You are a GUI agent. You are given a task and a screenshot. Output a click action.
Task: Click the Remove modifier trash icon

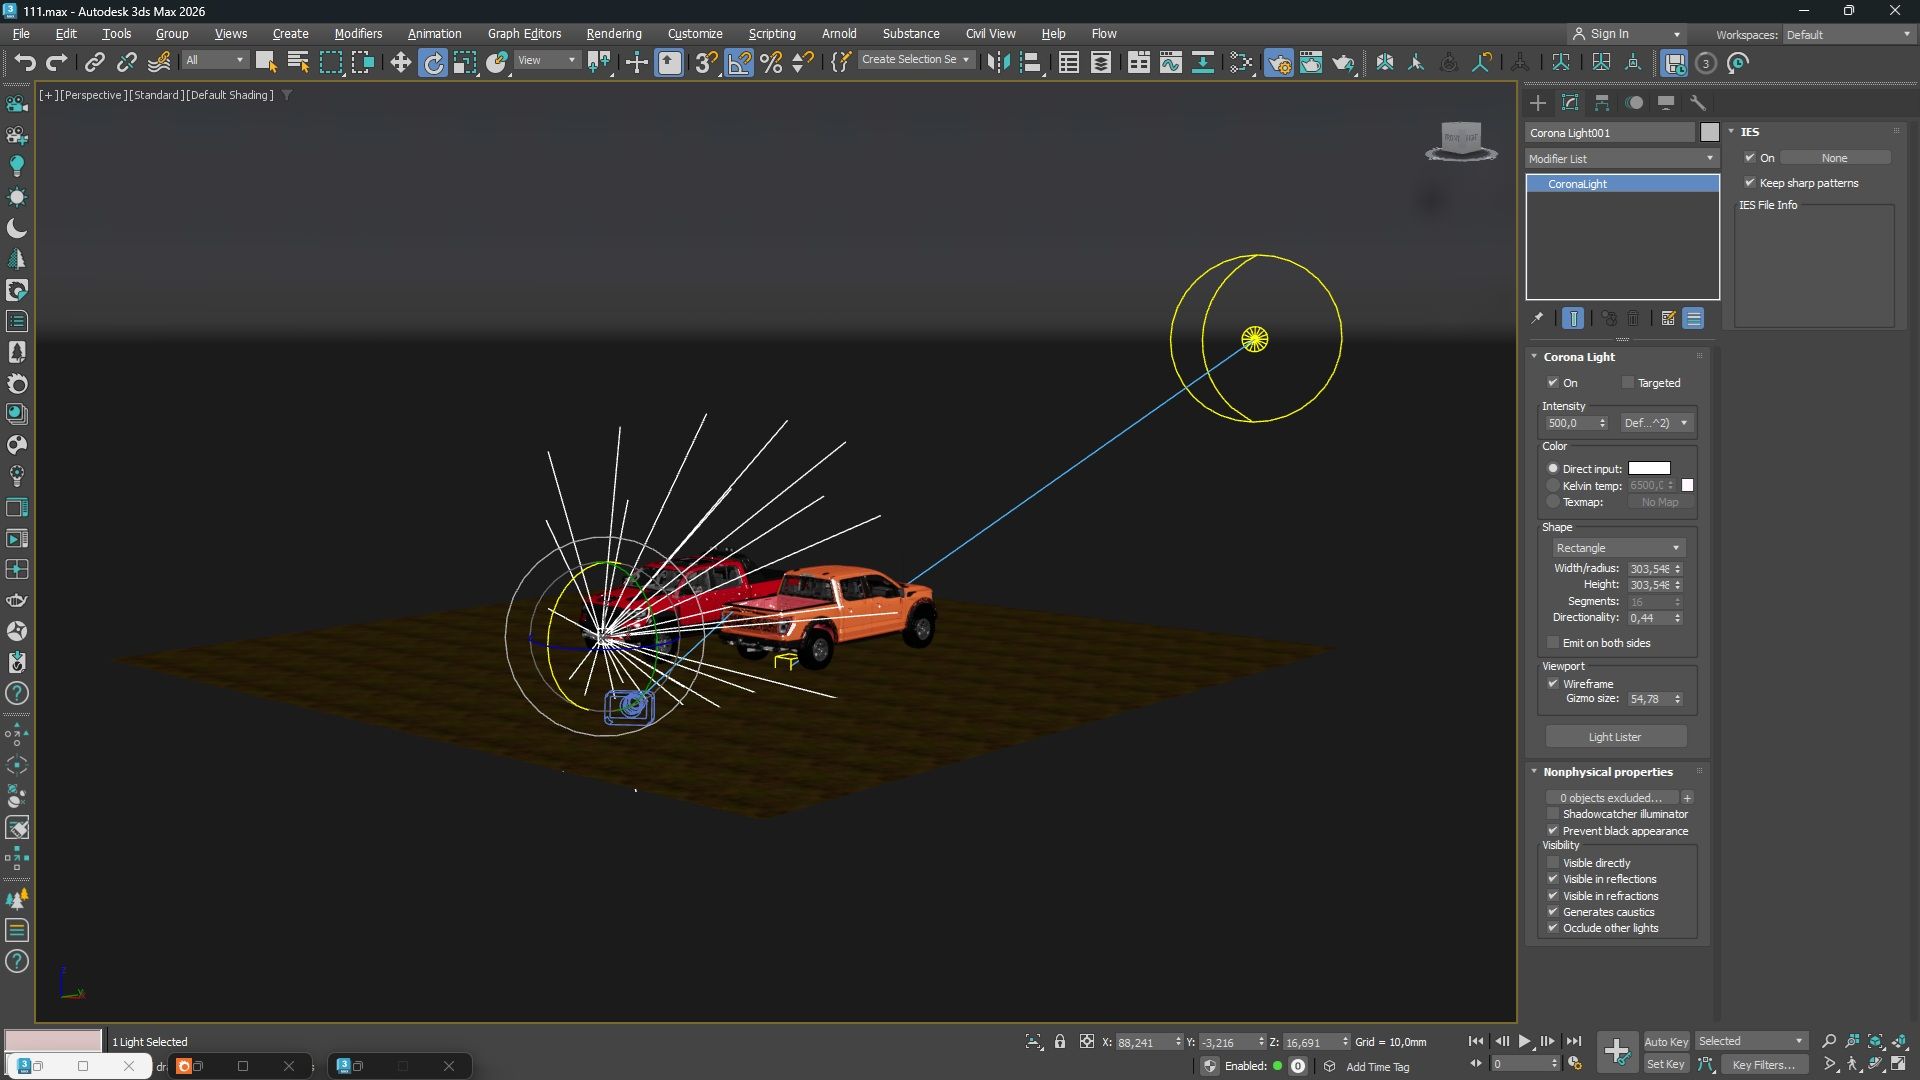point(1633,318)
